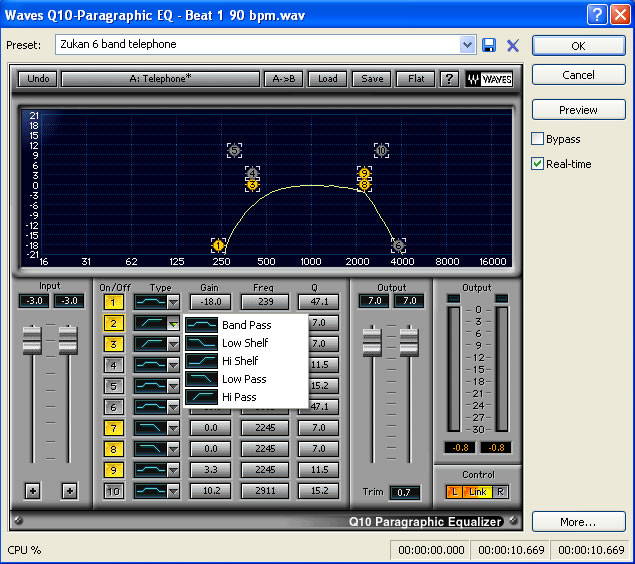The height and width of the screenshot is (564, 635).
Task: Select band 3 marker on the EQ graph
Action: point(252,185)
